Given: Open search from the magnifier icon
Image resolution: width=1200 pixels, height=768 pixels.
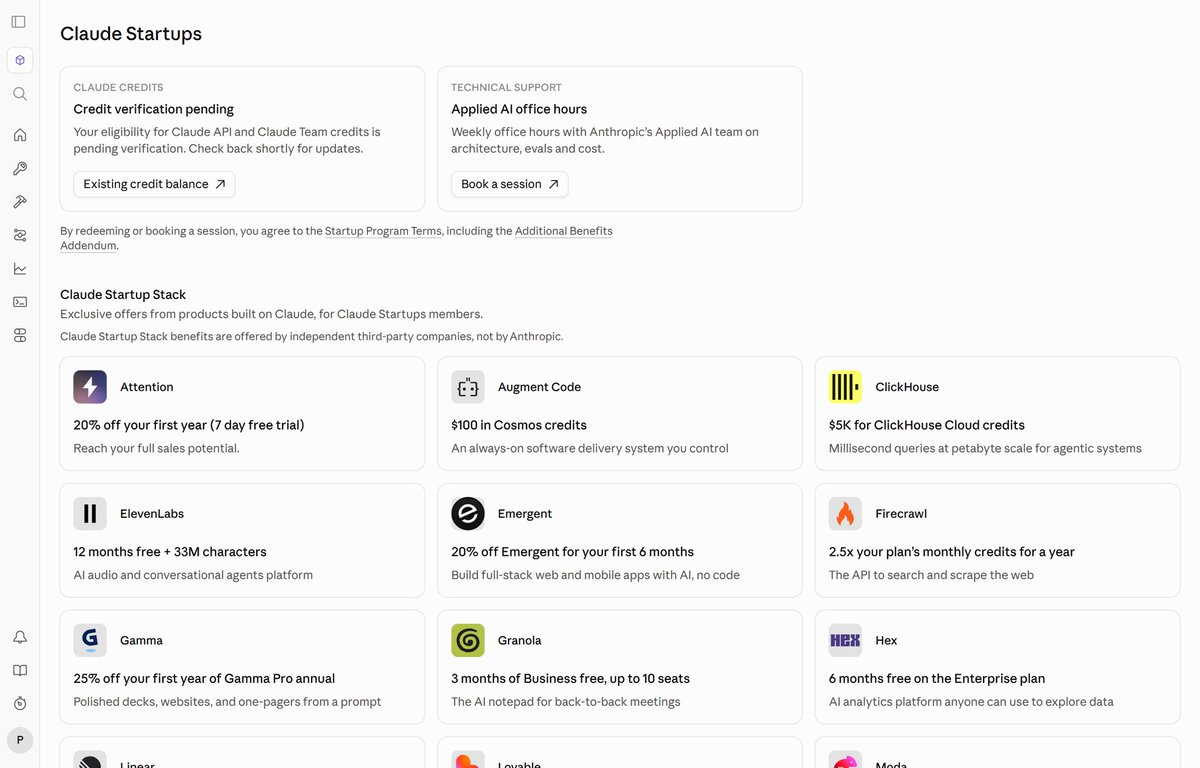Looking at the screenshot, I should pyautogui.click(x=20, y=94).
